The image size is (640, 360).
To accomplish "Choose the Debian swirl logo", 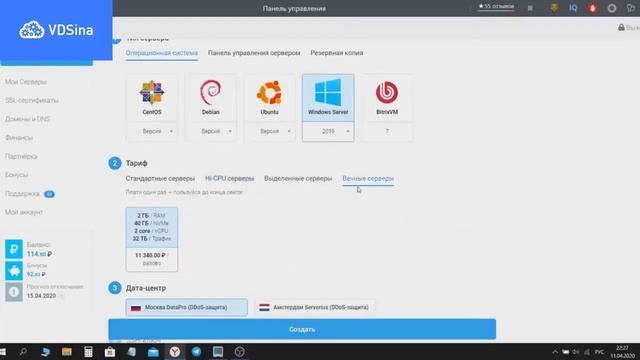I will [211, 93].
